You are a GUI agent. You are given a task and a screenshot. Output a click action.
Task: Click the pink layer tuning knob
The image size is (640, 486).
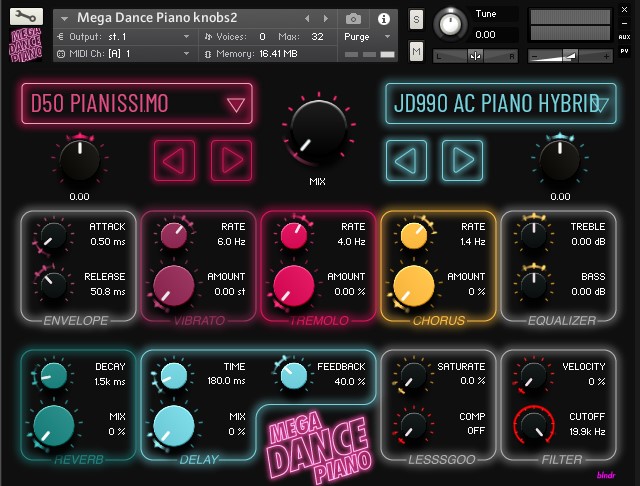(80, 161)
